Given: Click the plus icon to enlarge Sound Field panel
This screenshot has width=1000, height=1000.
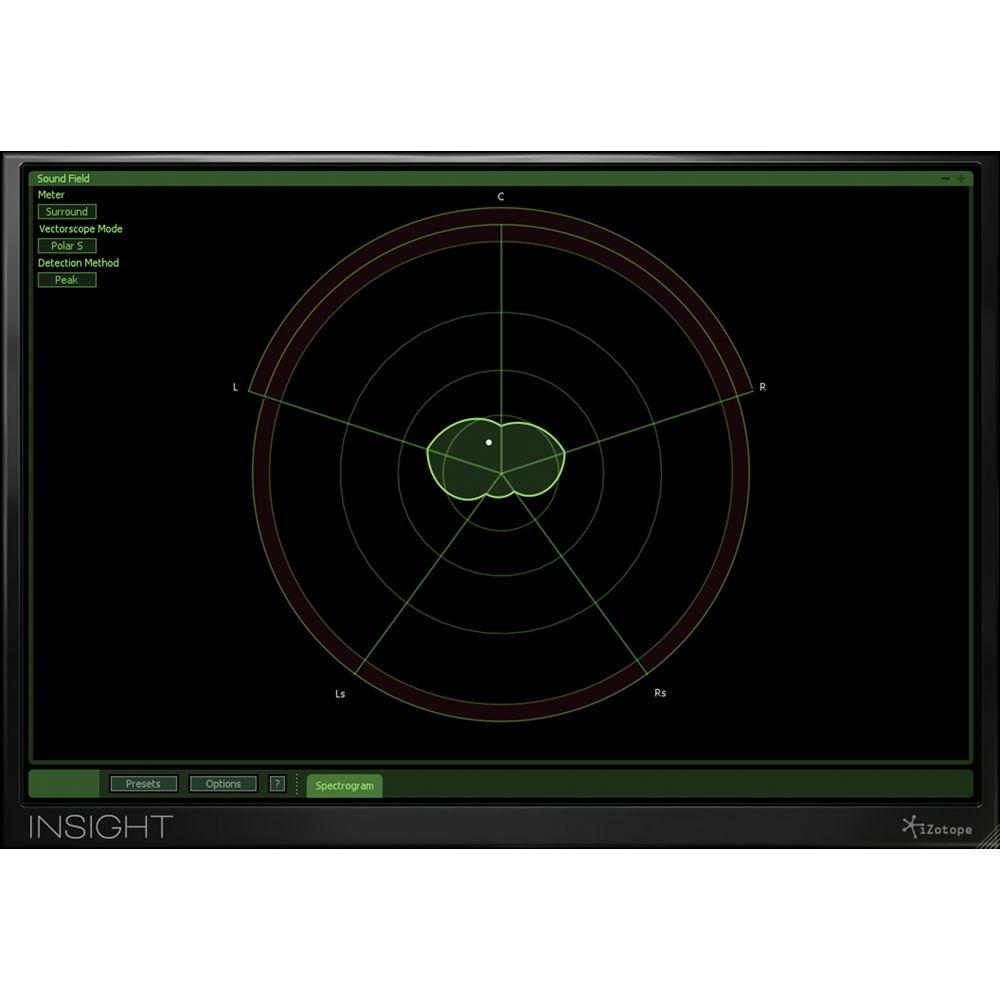Looking at the screenshot, I should (x=959, y=178).
